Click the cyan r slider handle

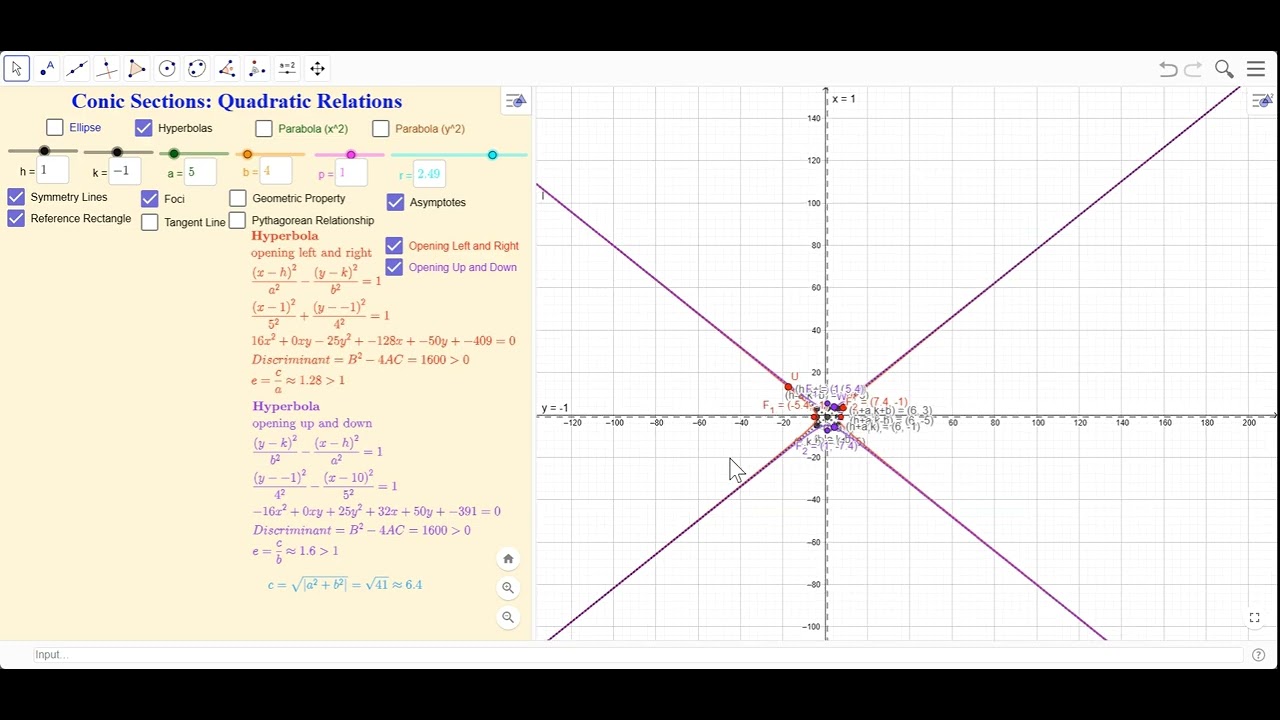click(x=492, y=155)
